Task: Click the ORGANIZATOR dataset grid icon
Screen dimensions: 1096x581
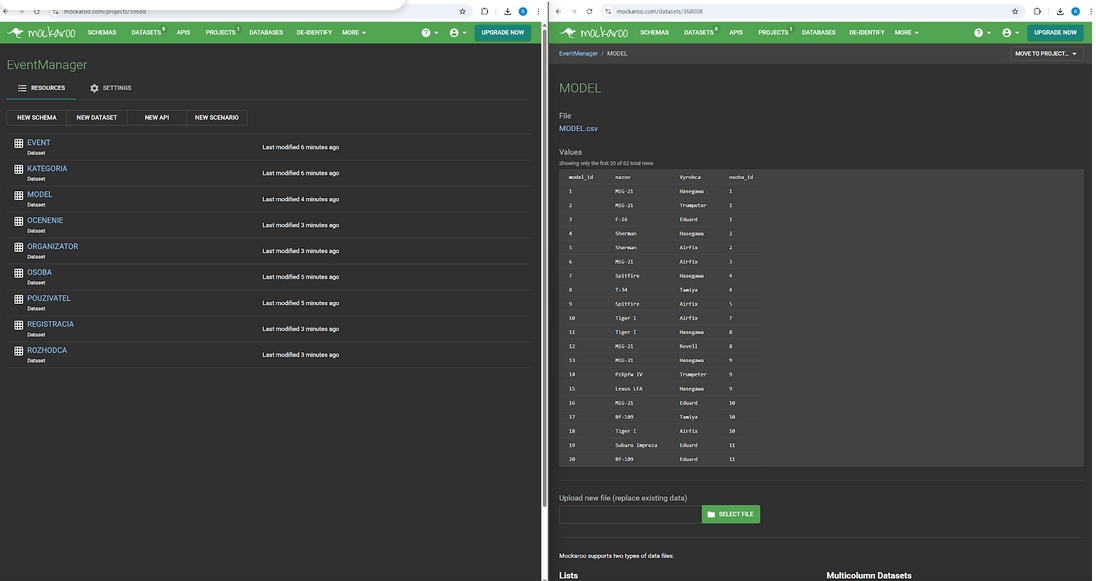Action: point(19,248)
